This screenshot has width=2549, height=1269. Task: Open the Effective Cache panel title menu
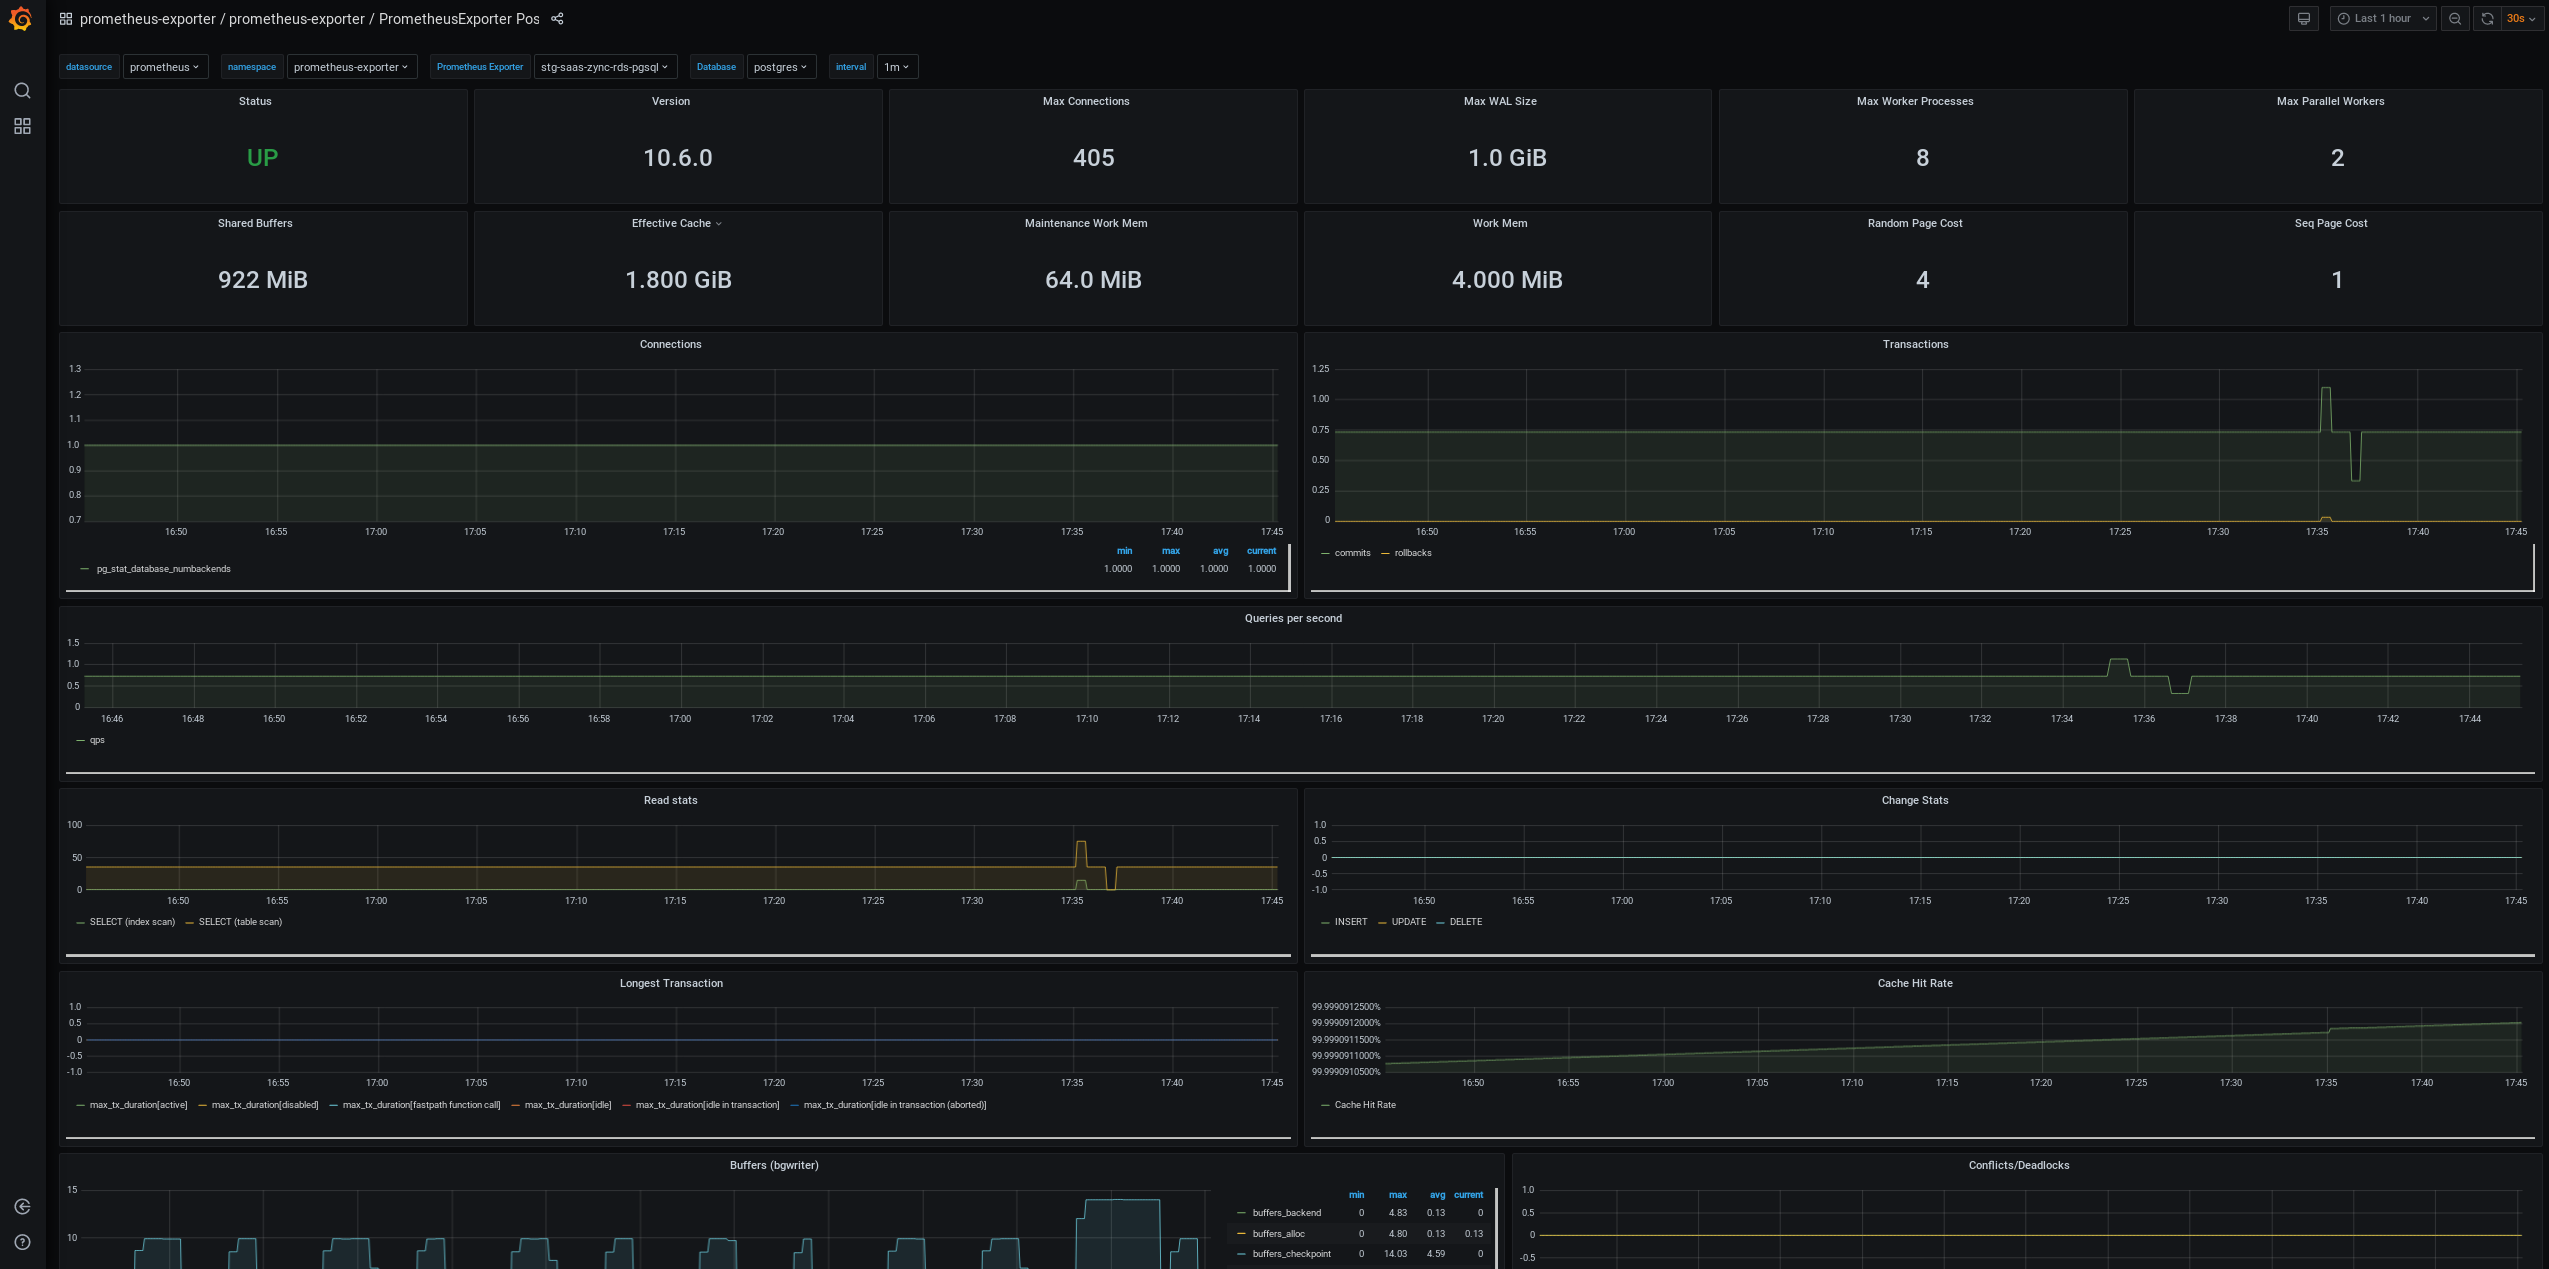(x=671, y=223)
